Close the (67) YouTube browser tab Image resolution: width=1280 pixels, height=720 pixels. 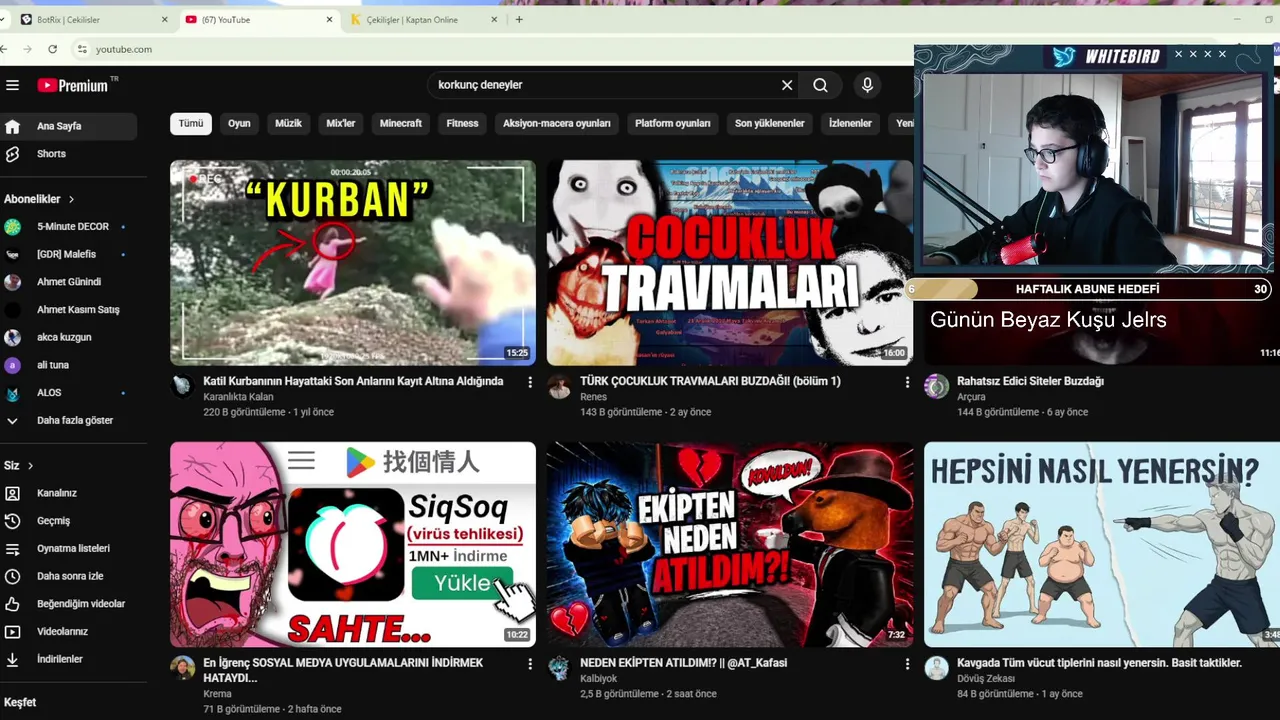[x=329, y=20]
